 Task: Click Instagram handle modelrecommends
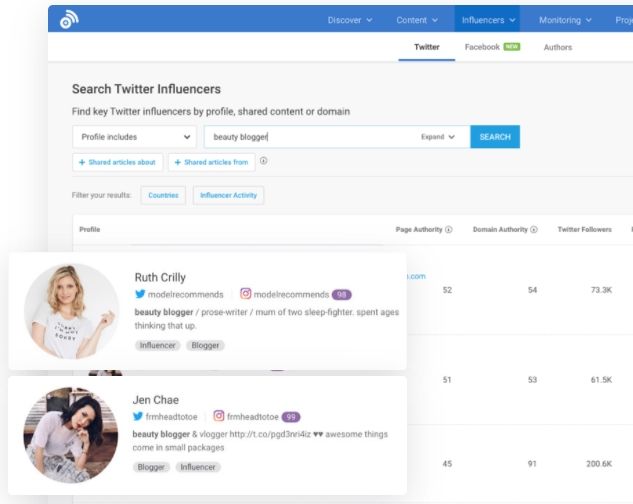(x=291, y=294)
